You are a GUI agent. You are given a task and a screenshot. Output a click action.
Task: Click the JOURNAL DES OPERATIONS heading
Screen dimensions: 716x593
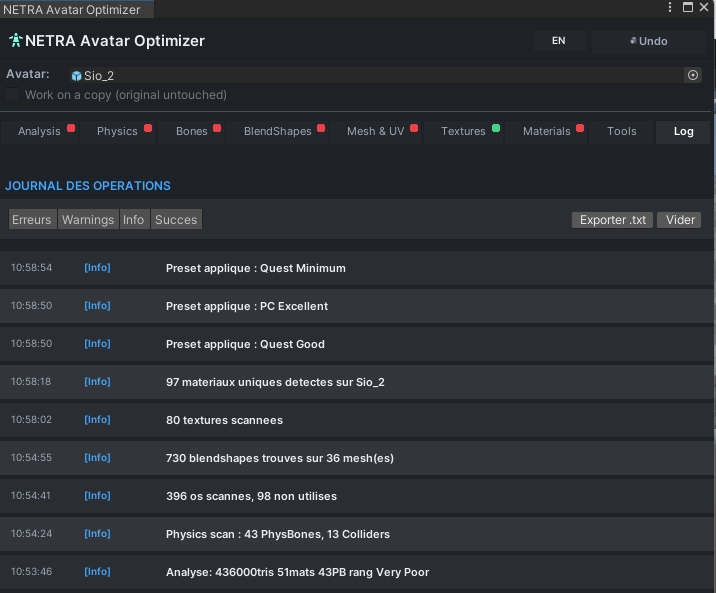(x=88, y=186)
